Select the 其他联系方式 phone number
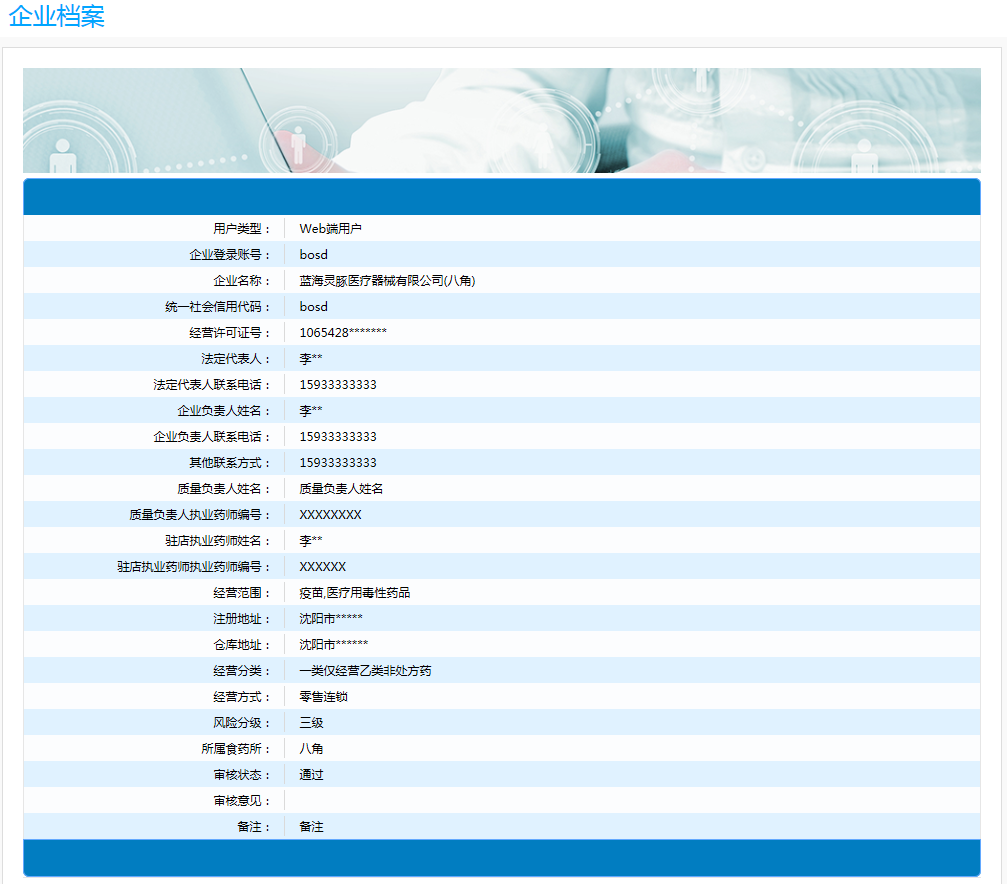1007x884 pixels. [x=338, y=463]
